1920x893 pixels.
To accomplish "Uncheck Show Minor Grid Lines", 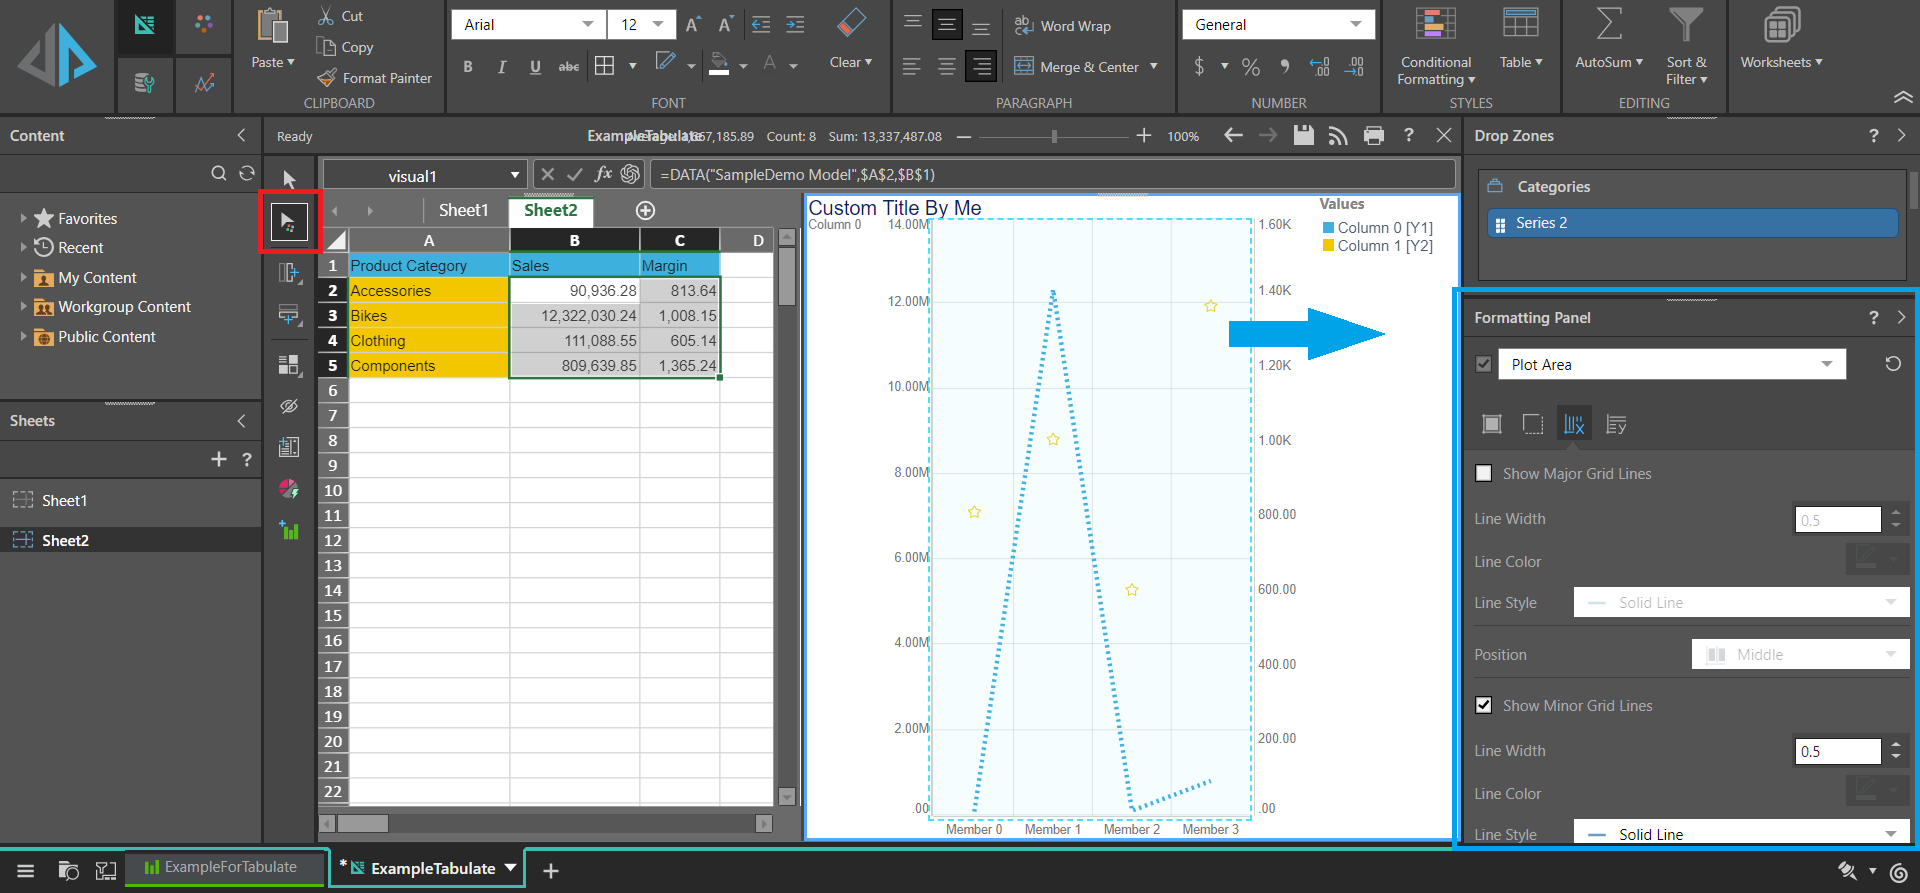I will pyautogui.click(x=1484, y=705).
